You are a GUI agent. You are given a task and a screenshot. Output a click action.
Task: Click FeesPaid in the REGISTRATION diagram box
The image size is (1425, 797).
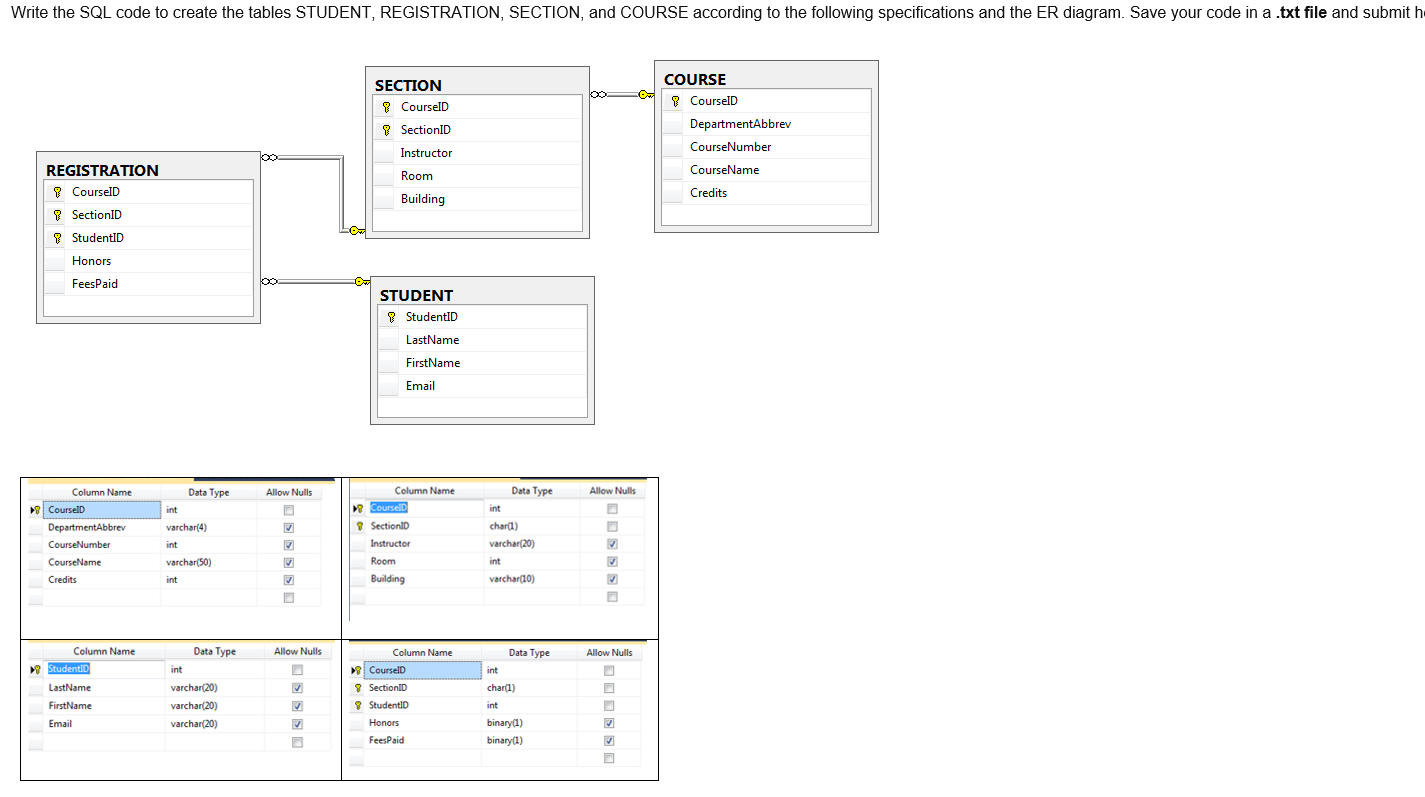click(94, 284)
